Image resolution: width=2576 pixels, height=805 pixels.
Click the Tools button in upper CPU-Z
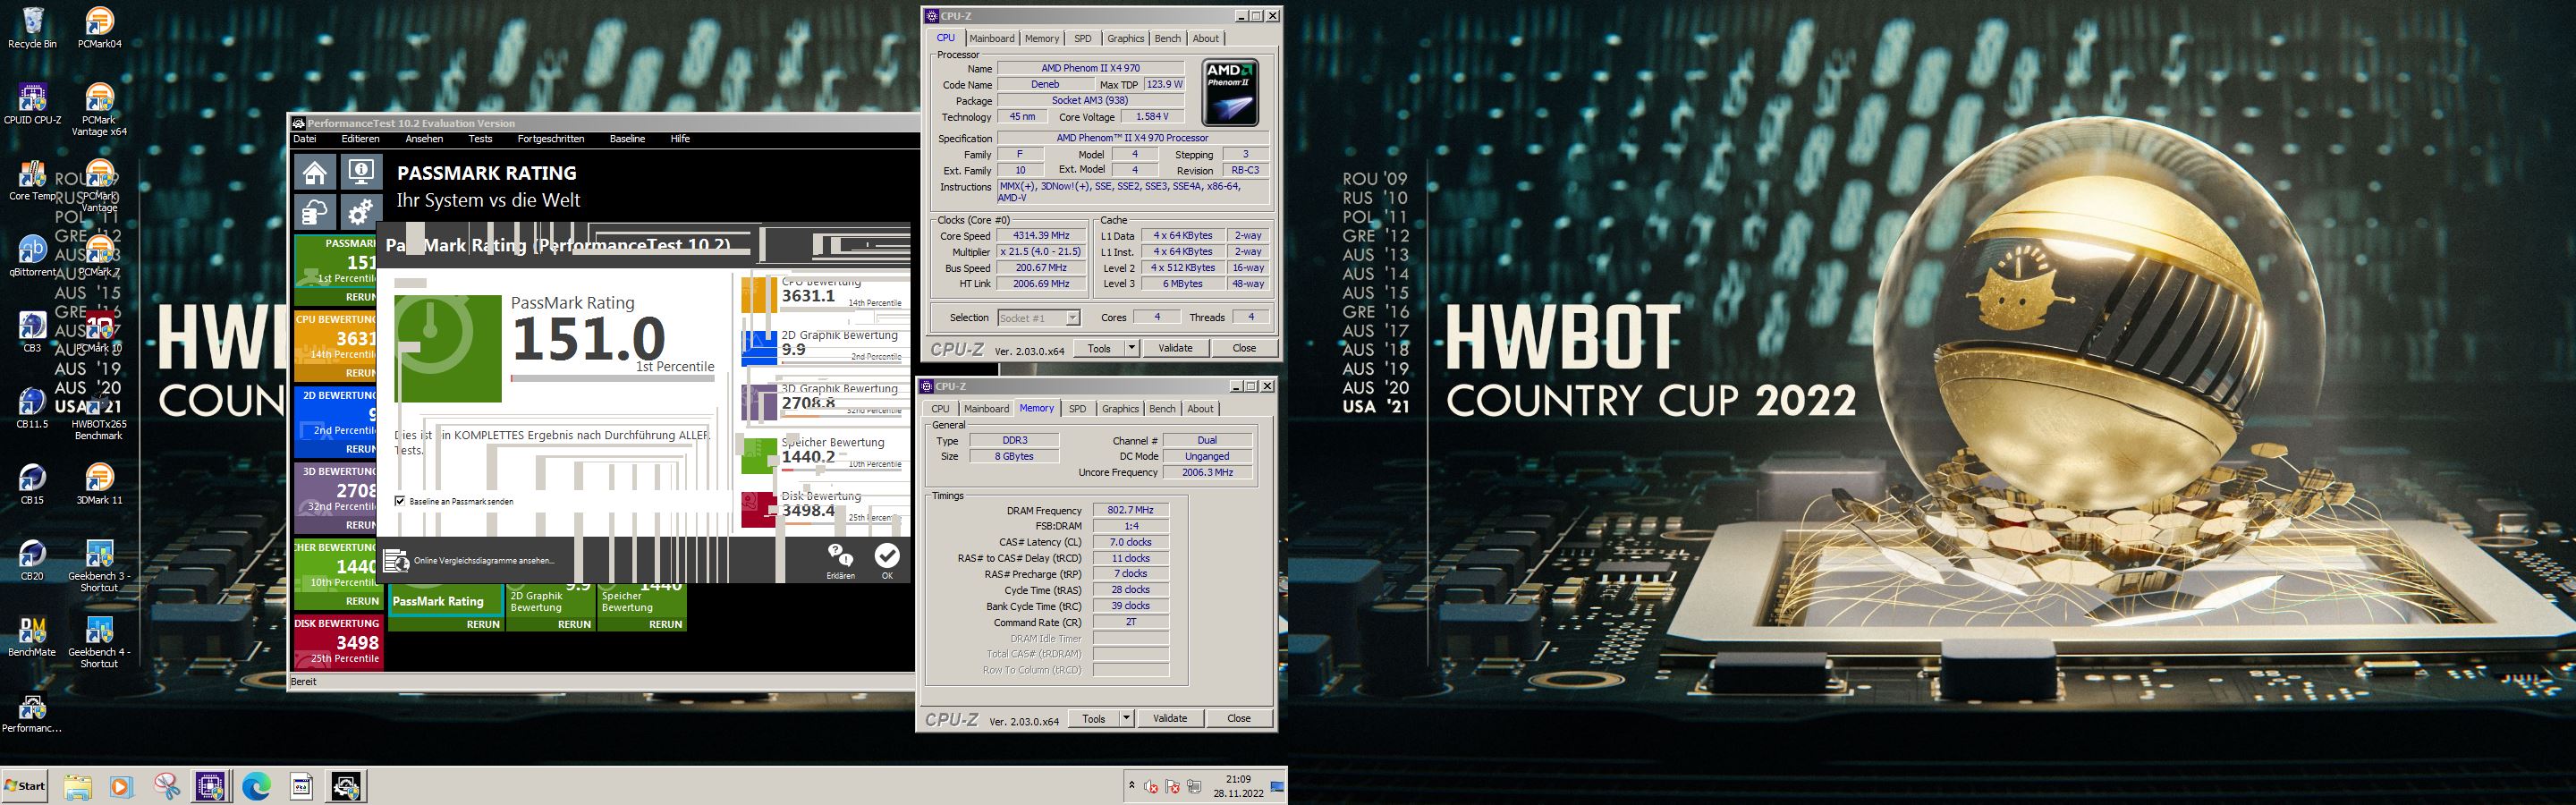click(1099, 348)
